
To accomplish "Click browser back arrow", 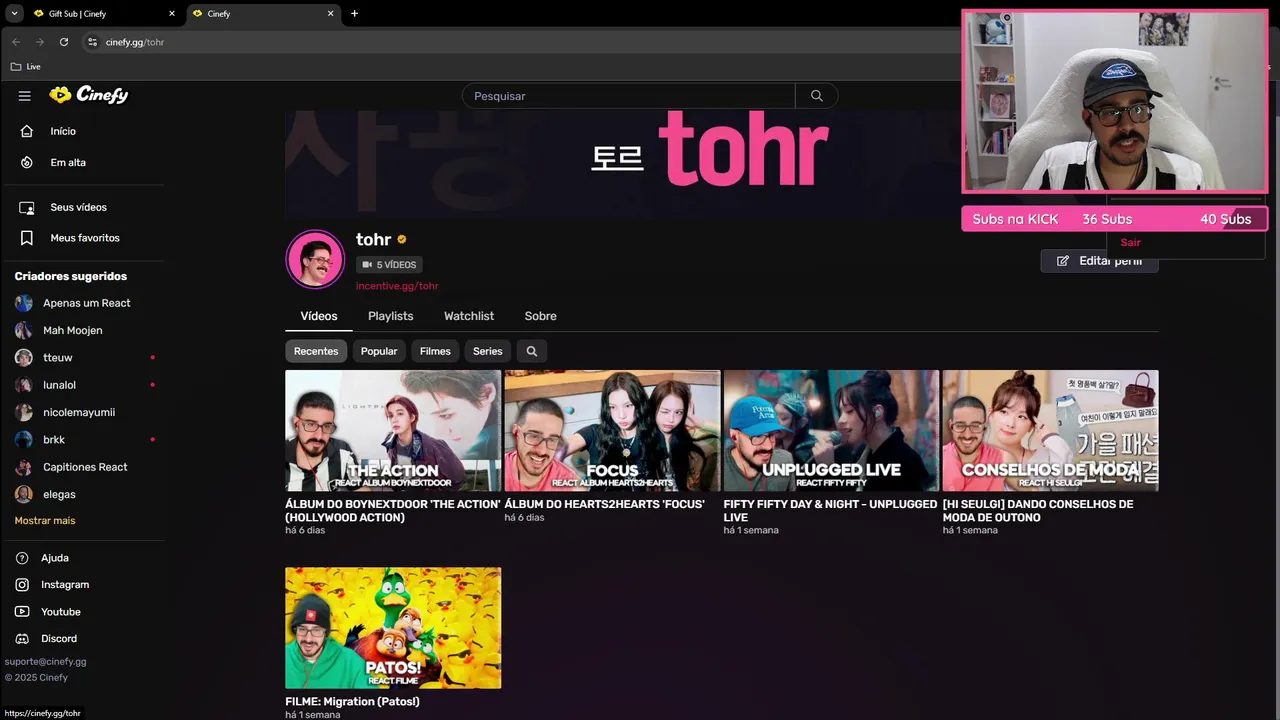I will (16, 42).
